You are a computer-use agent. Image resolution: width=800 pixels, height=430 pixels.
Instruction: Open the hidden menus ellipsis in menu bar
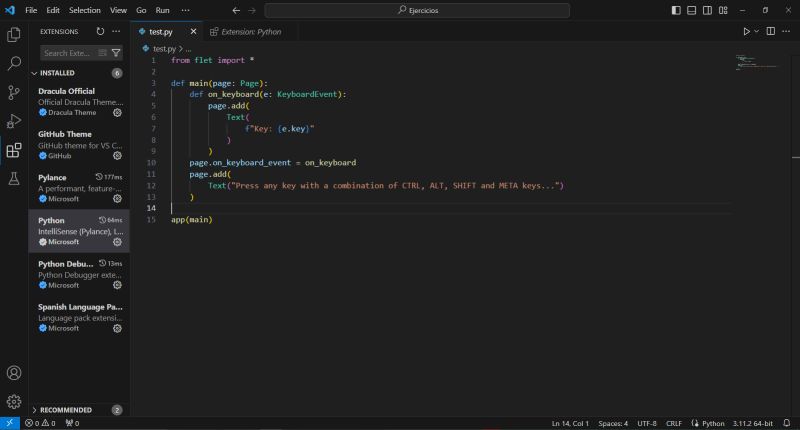click(x=185, y=10)
